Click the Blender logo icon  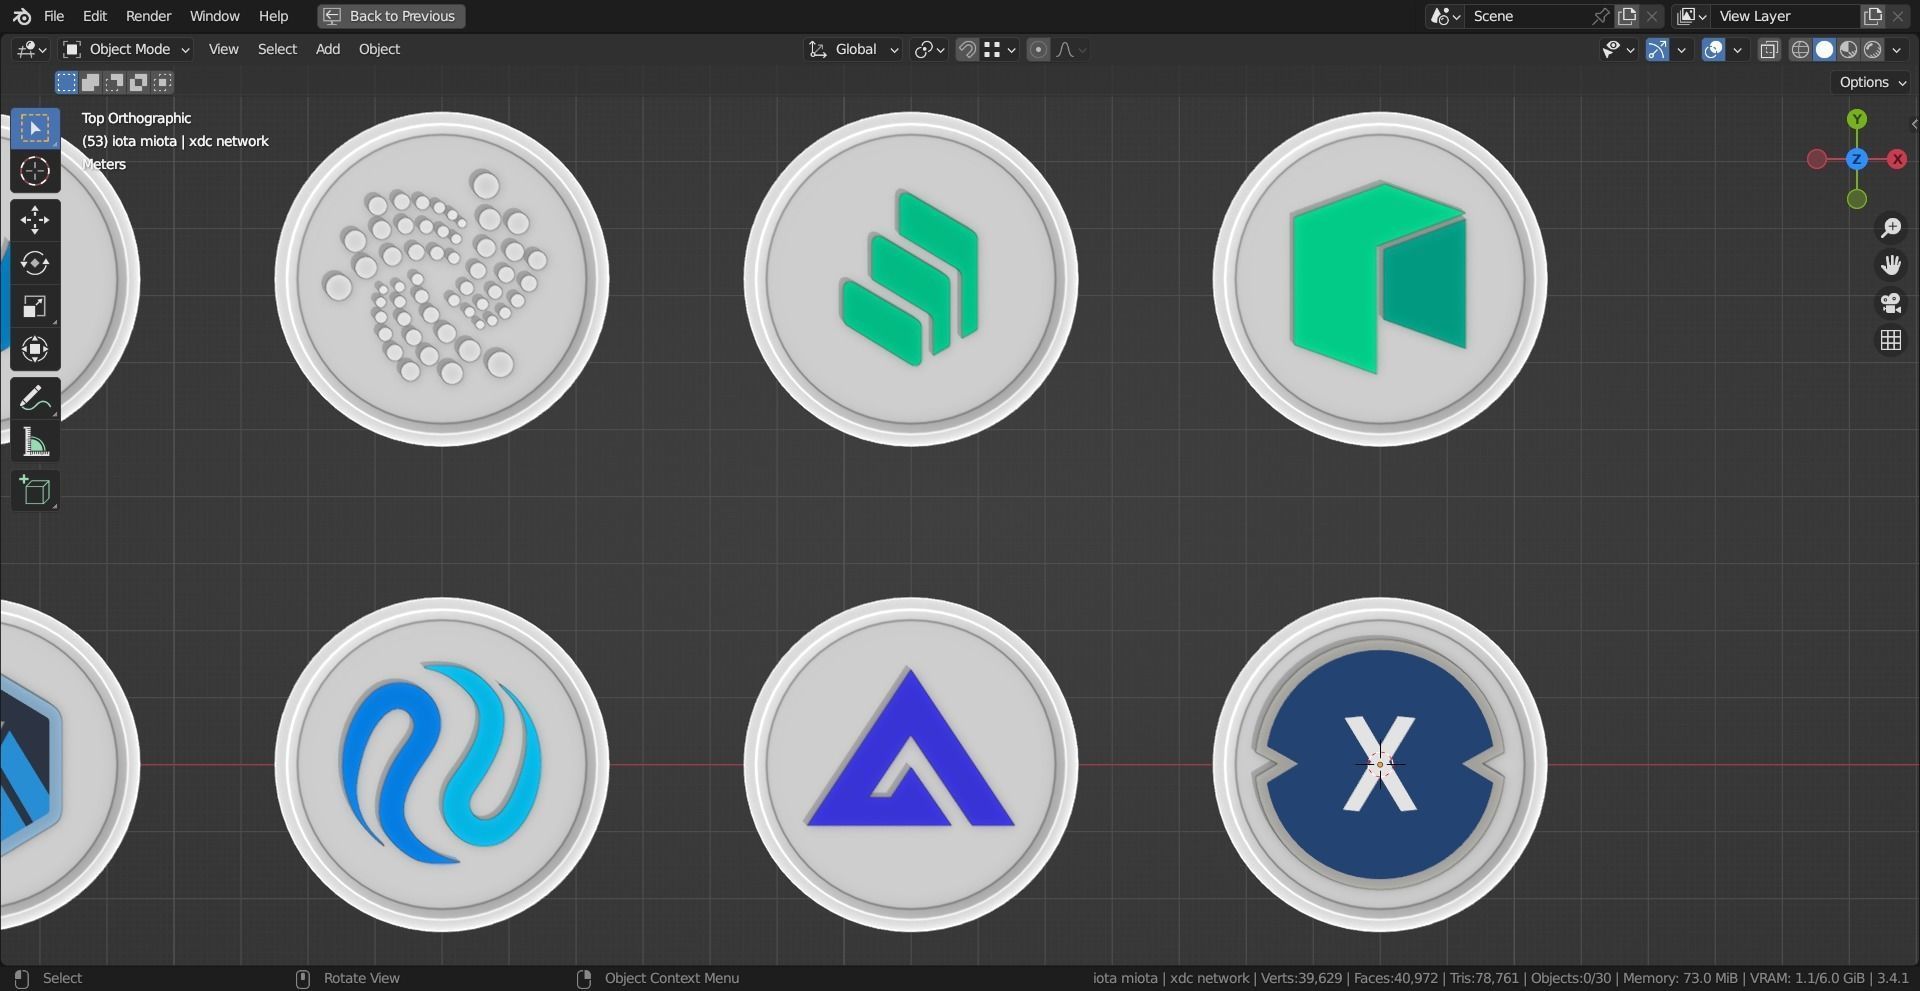pyautogui.click(x=22, y=16)
